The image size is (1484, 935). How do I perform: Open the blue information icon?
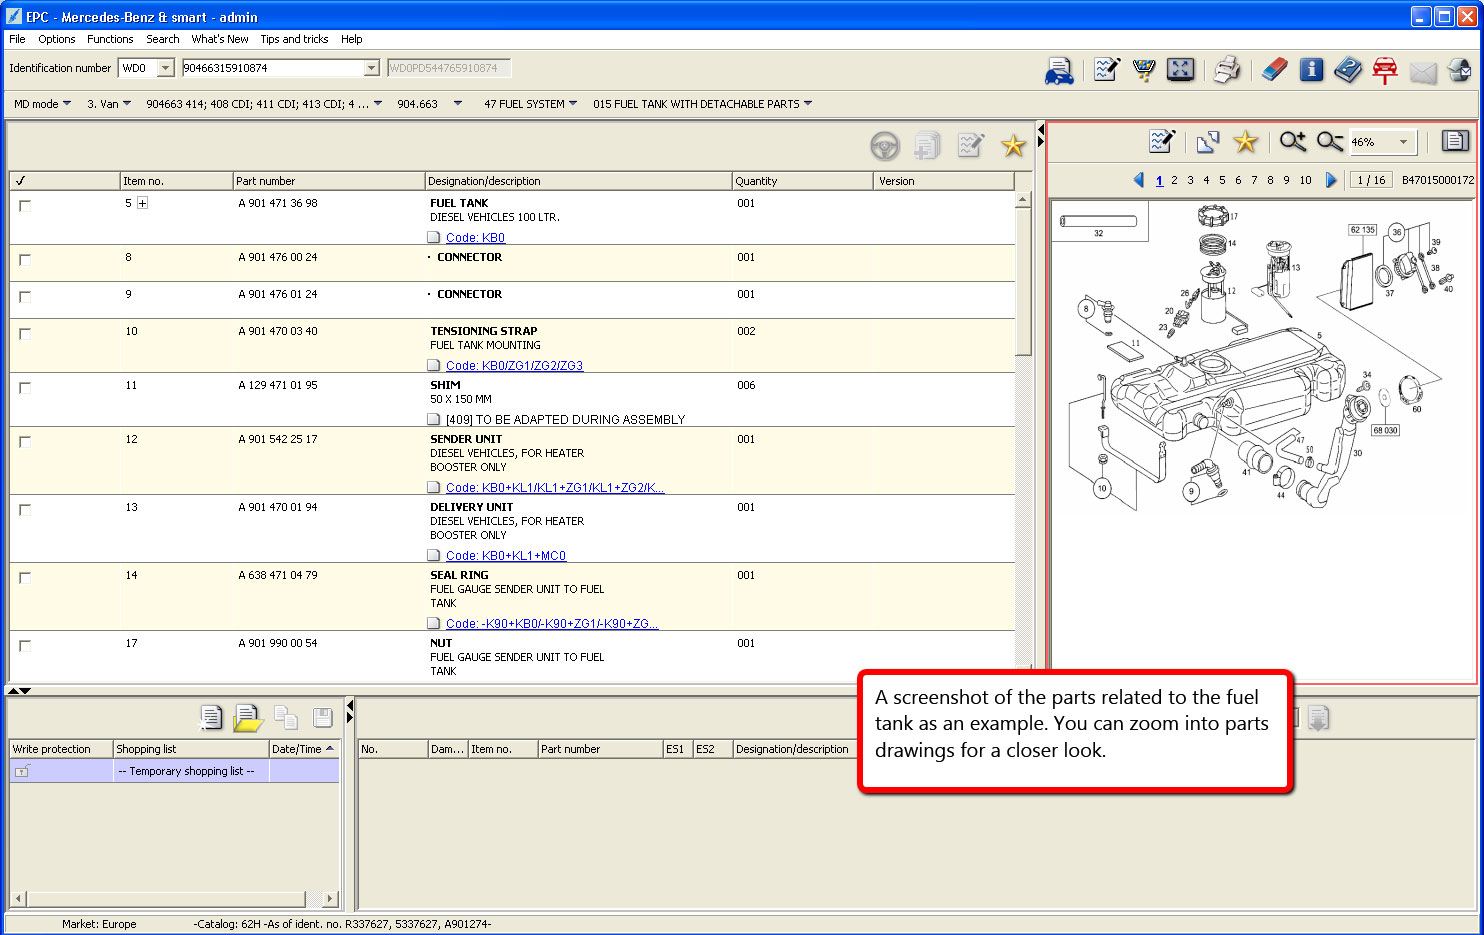(x=1311, y=69)
